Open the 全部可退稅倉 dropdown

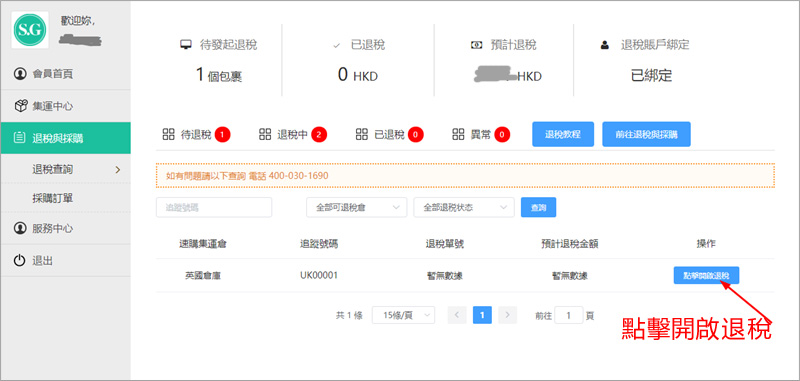tap(357, 208)
